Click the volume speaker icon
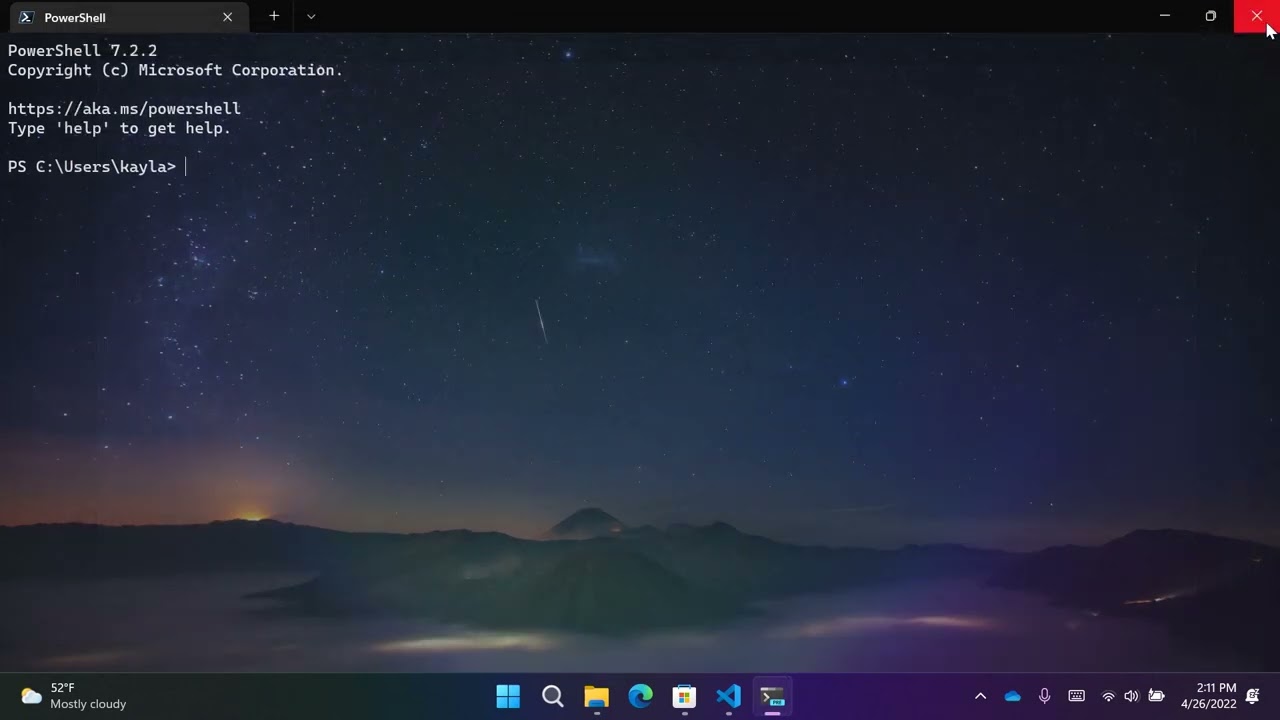Image resolution: width=1280 pixels, height=720 pixels. click(x=1131, y=696)
